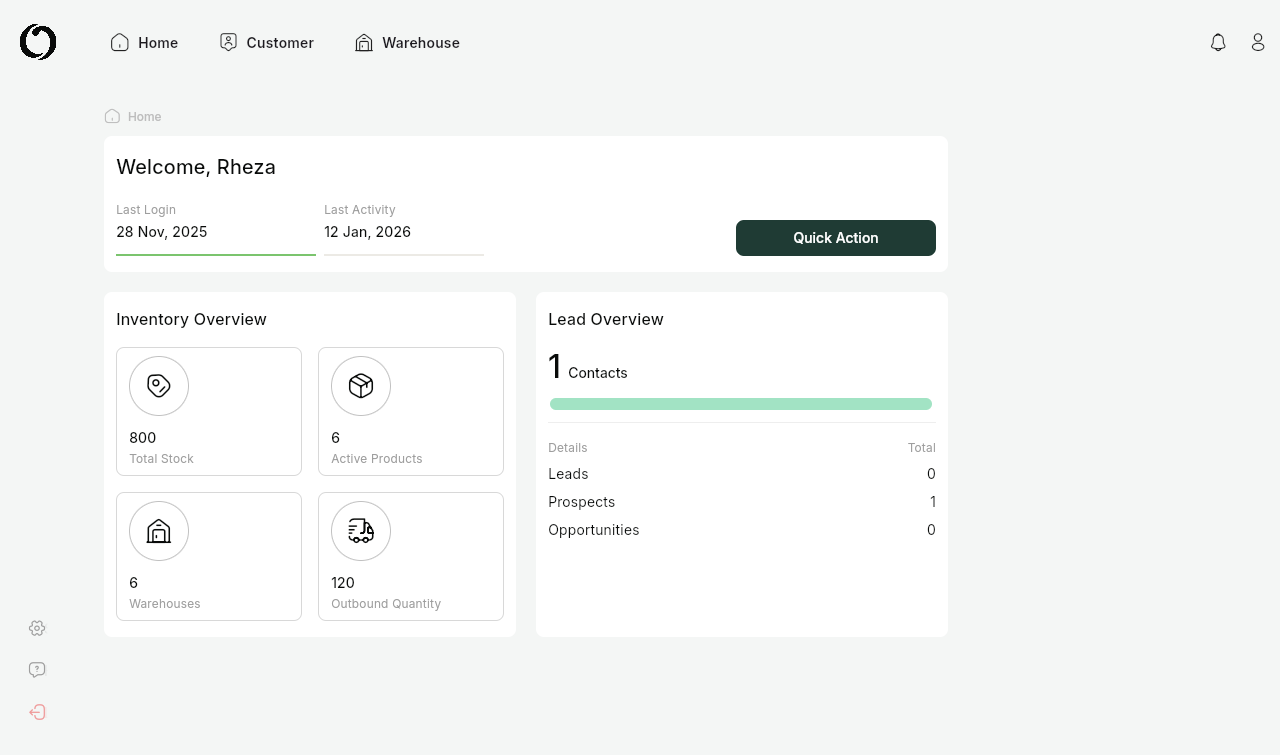Click the circular app logo

click(38, 42)
